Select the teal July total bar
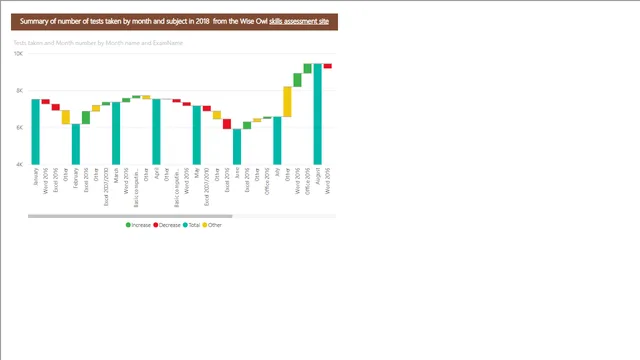 277,141
